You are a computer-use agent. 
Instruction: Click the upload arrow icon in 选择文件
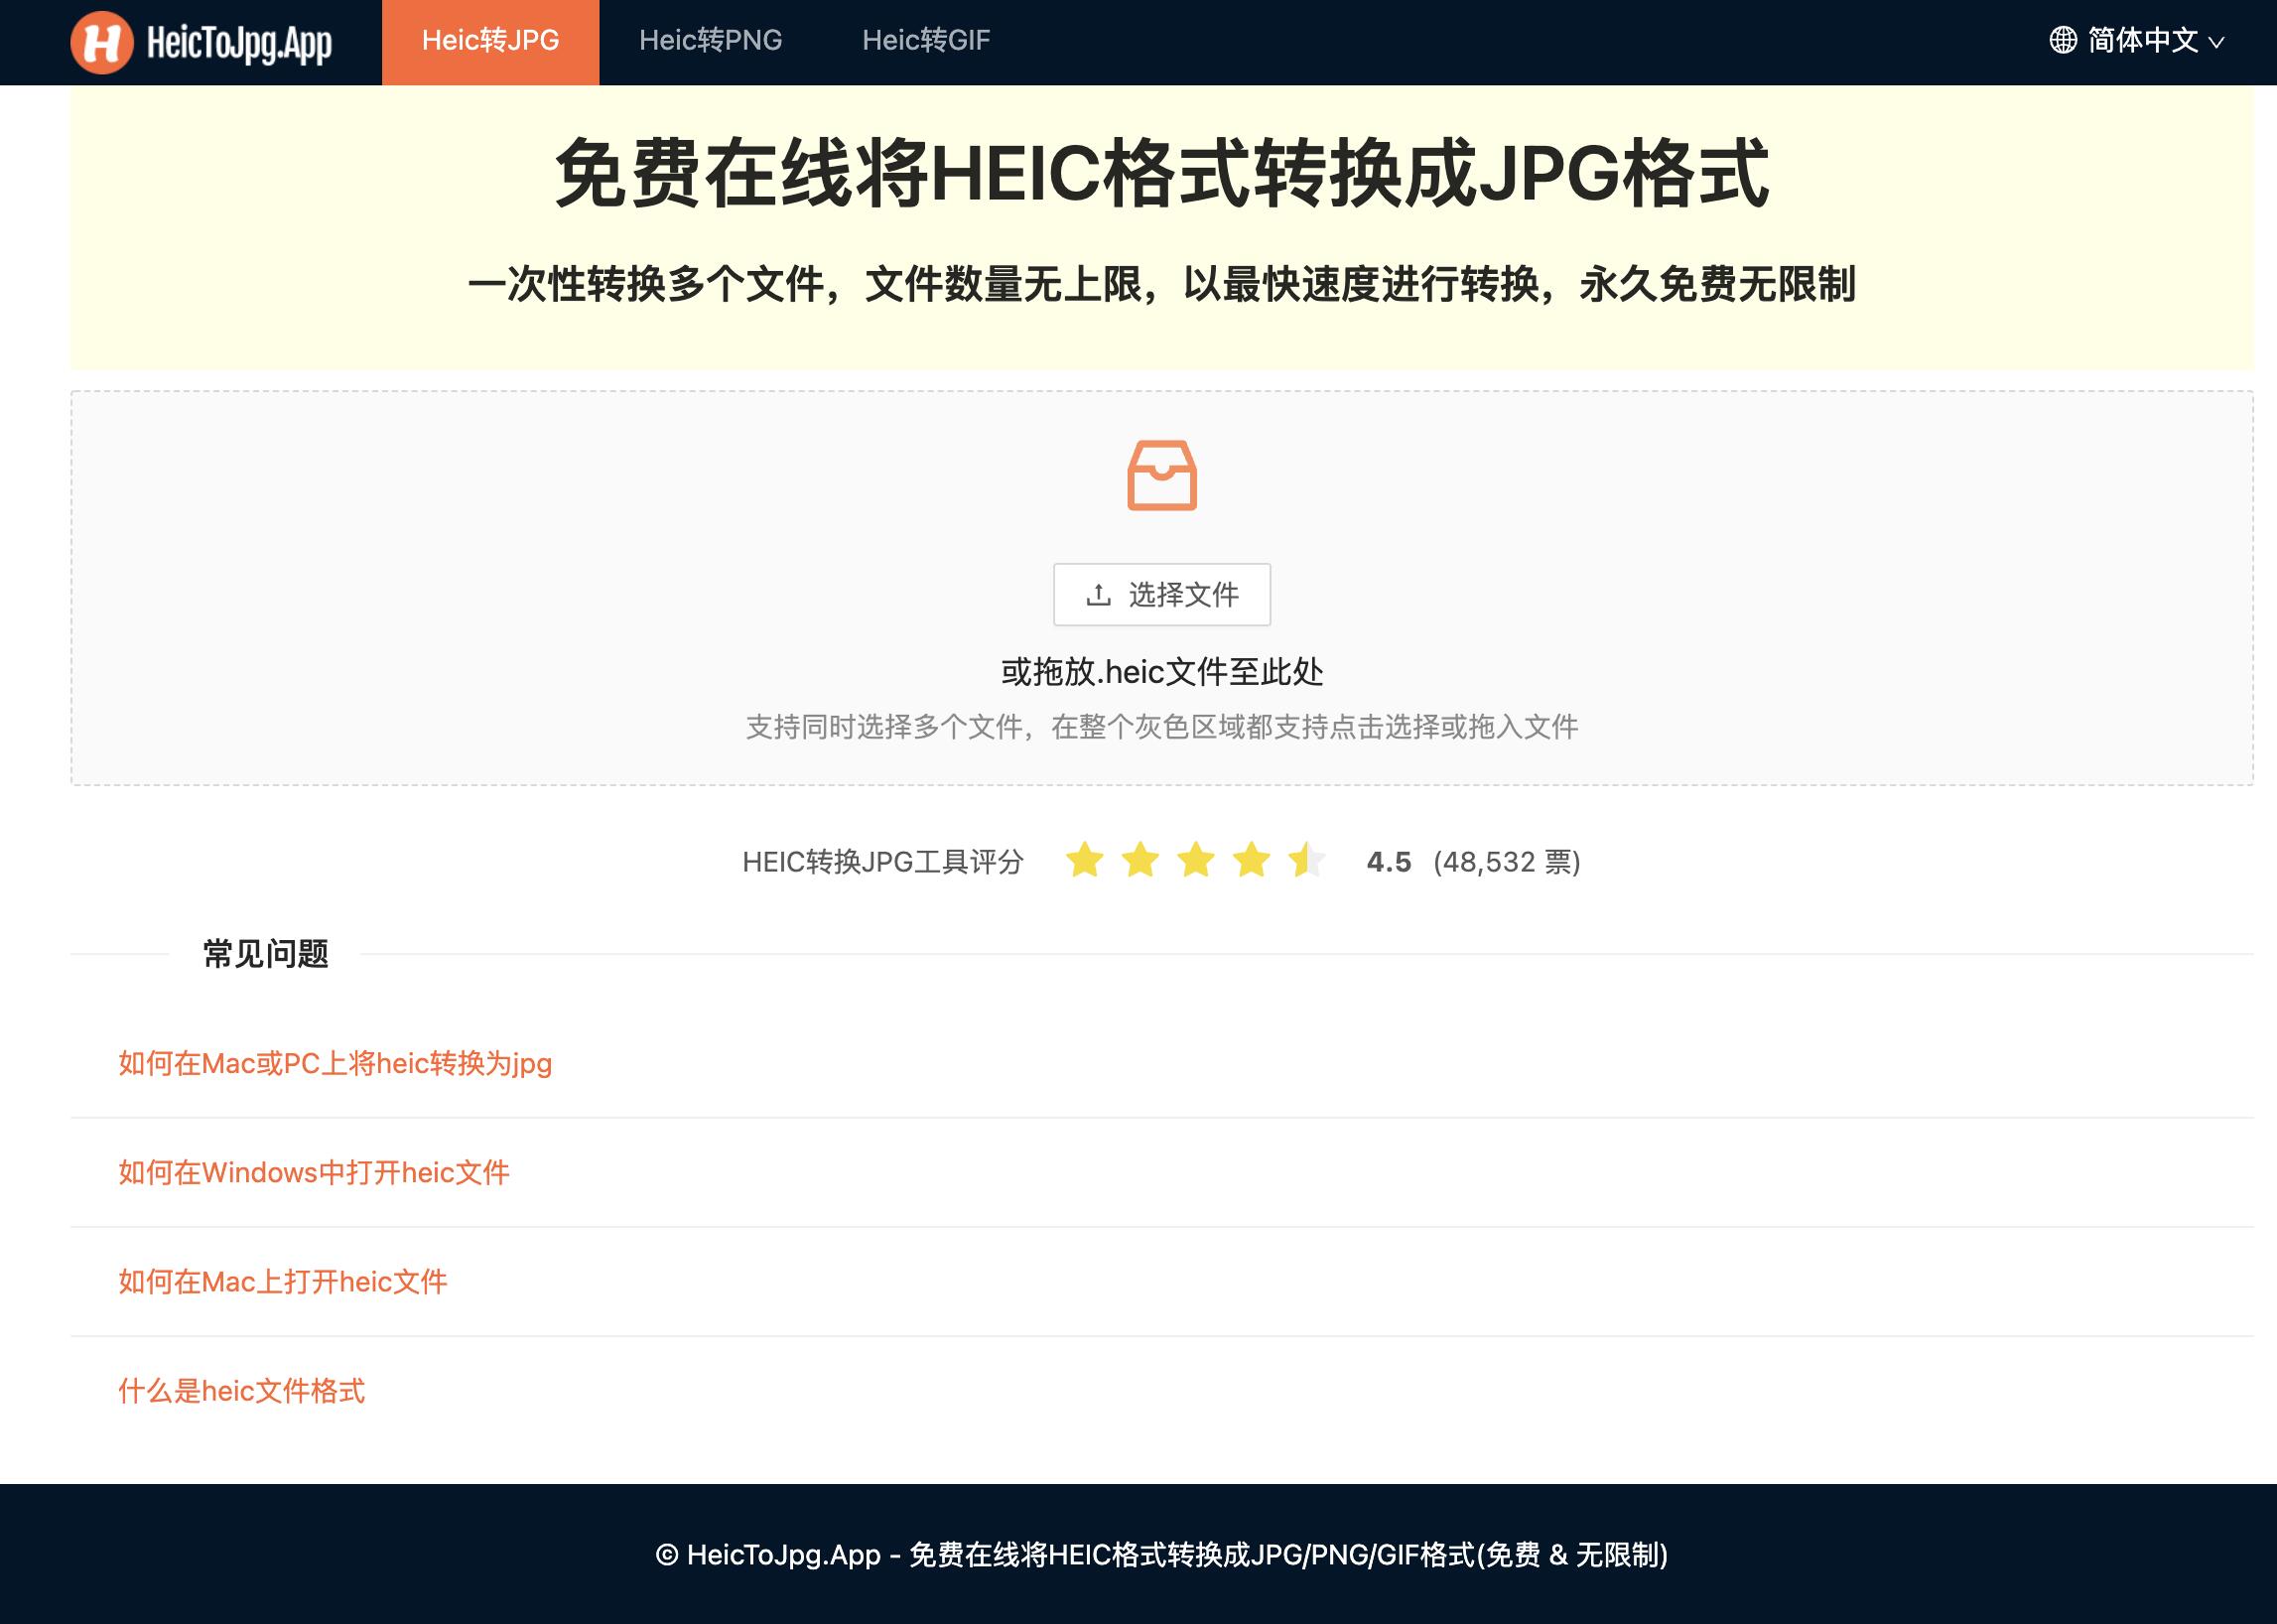pyautogui.click(x=1098, y=595)
